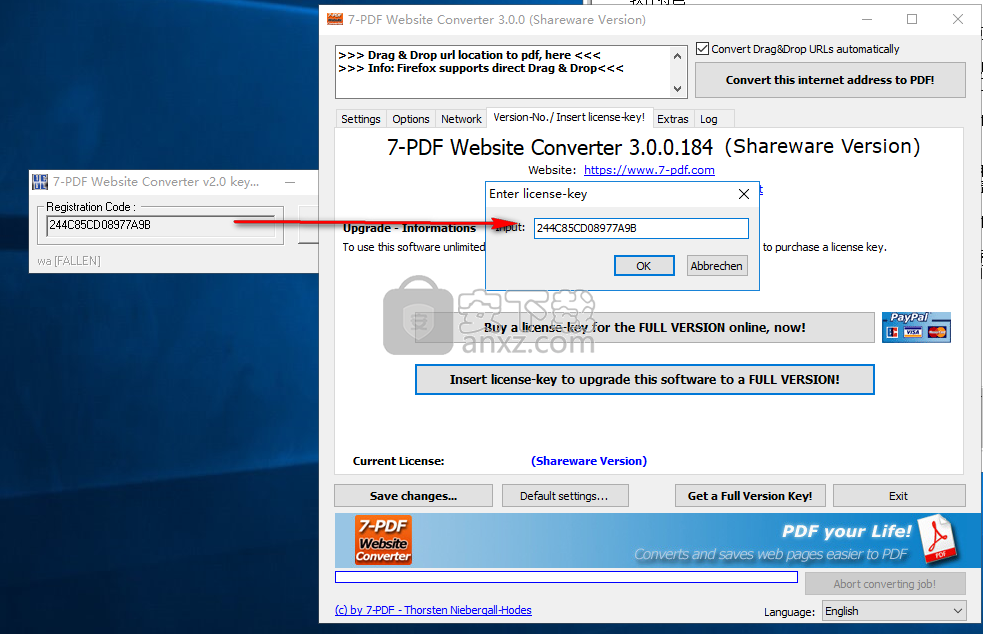Viewport: 983px width, 634px height.
Task: Click Insert license-key to upgrade button
Action: click(x=644, y=379)
